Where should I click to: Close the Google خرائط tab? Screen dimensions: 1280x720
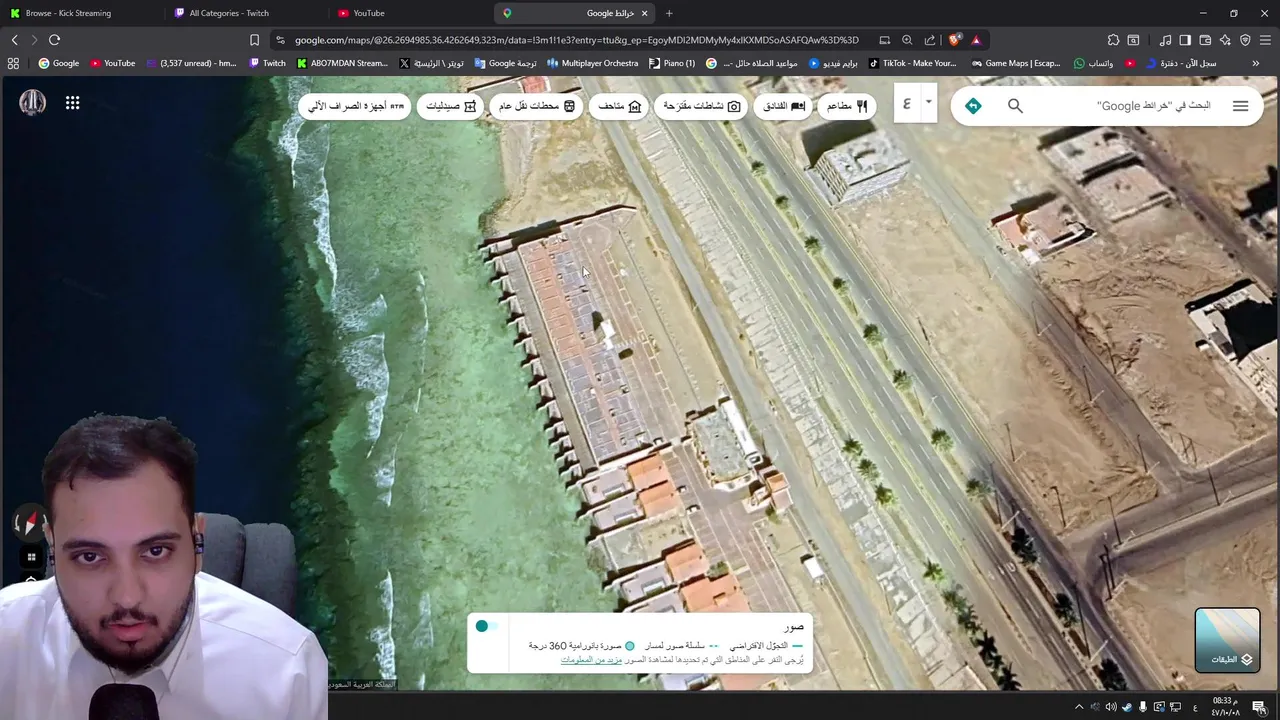[644, 13]
